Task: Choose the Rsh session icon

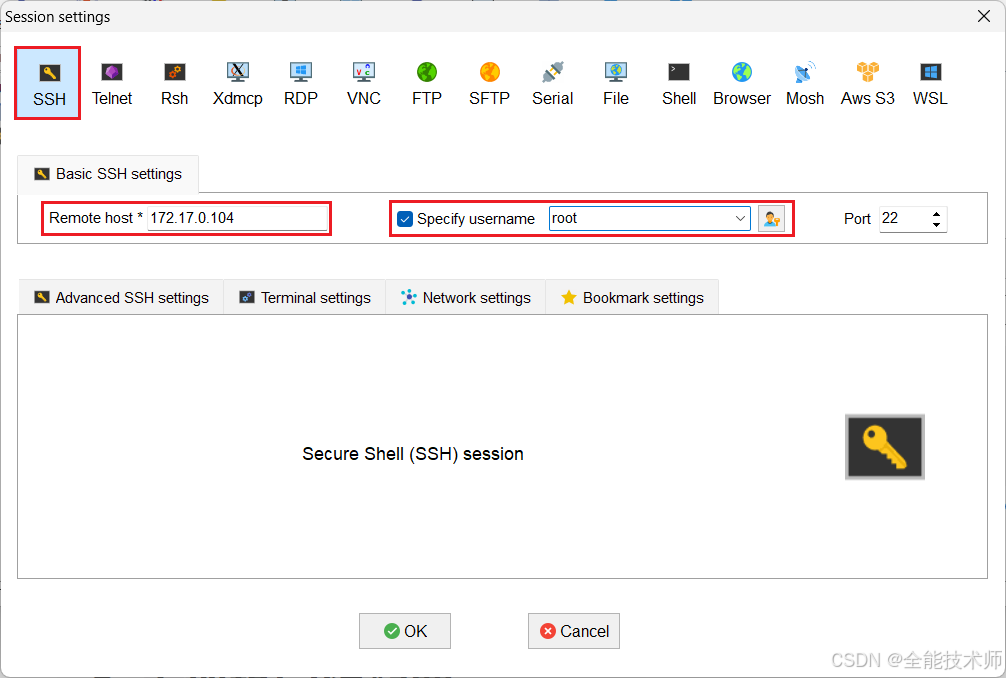Action: pyautogui.click(x=175, y=83)
